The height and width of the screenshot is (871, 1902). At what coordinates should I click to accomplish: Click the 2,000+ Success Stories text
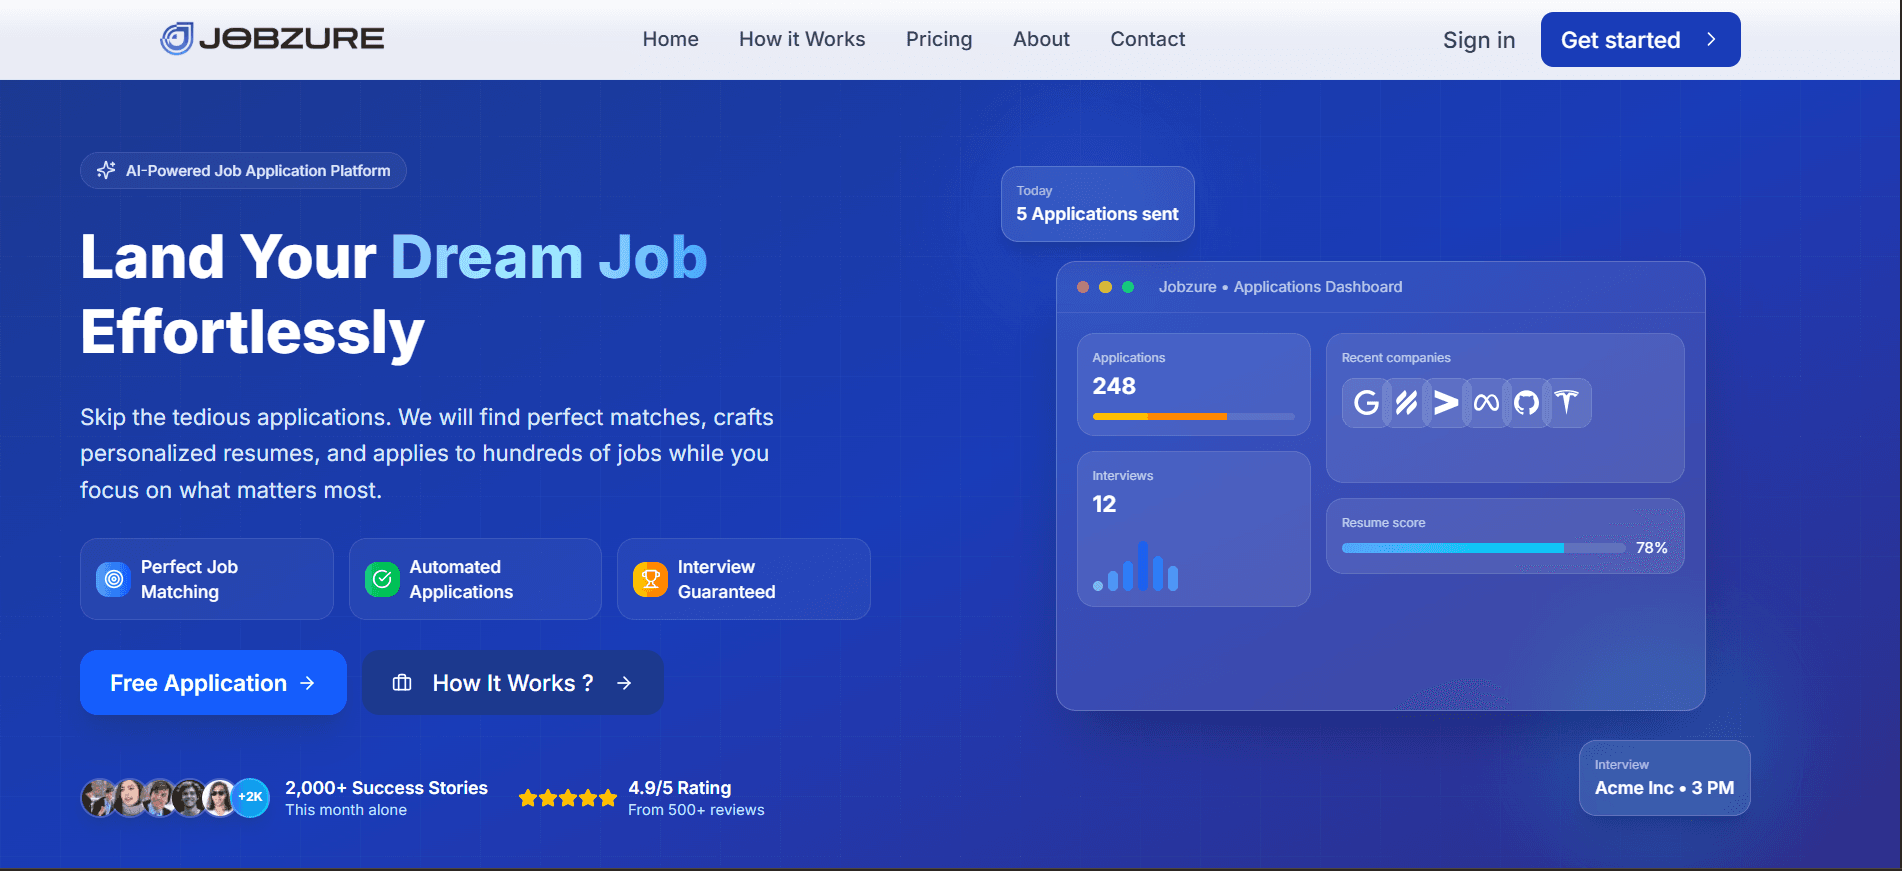pos(386,788)
